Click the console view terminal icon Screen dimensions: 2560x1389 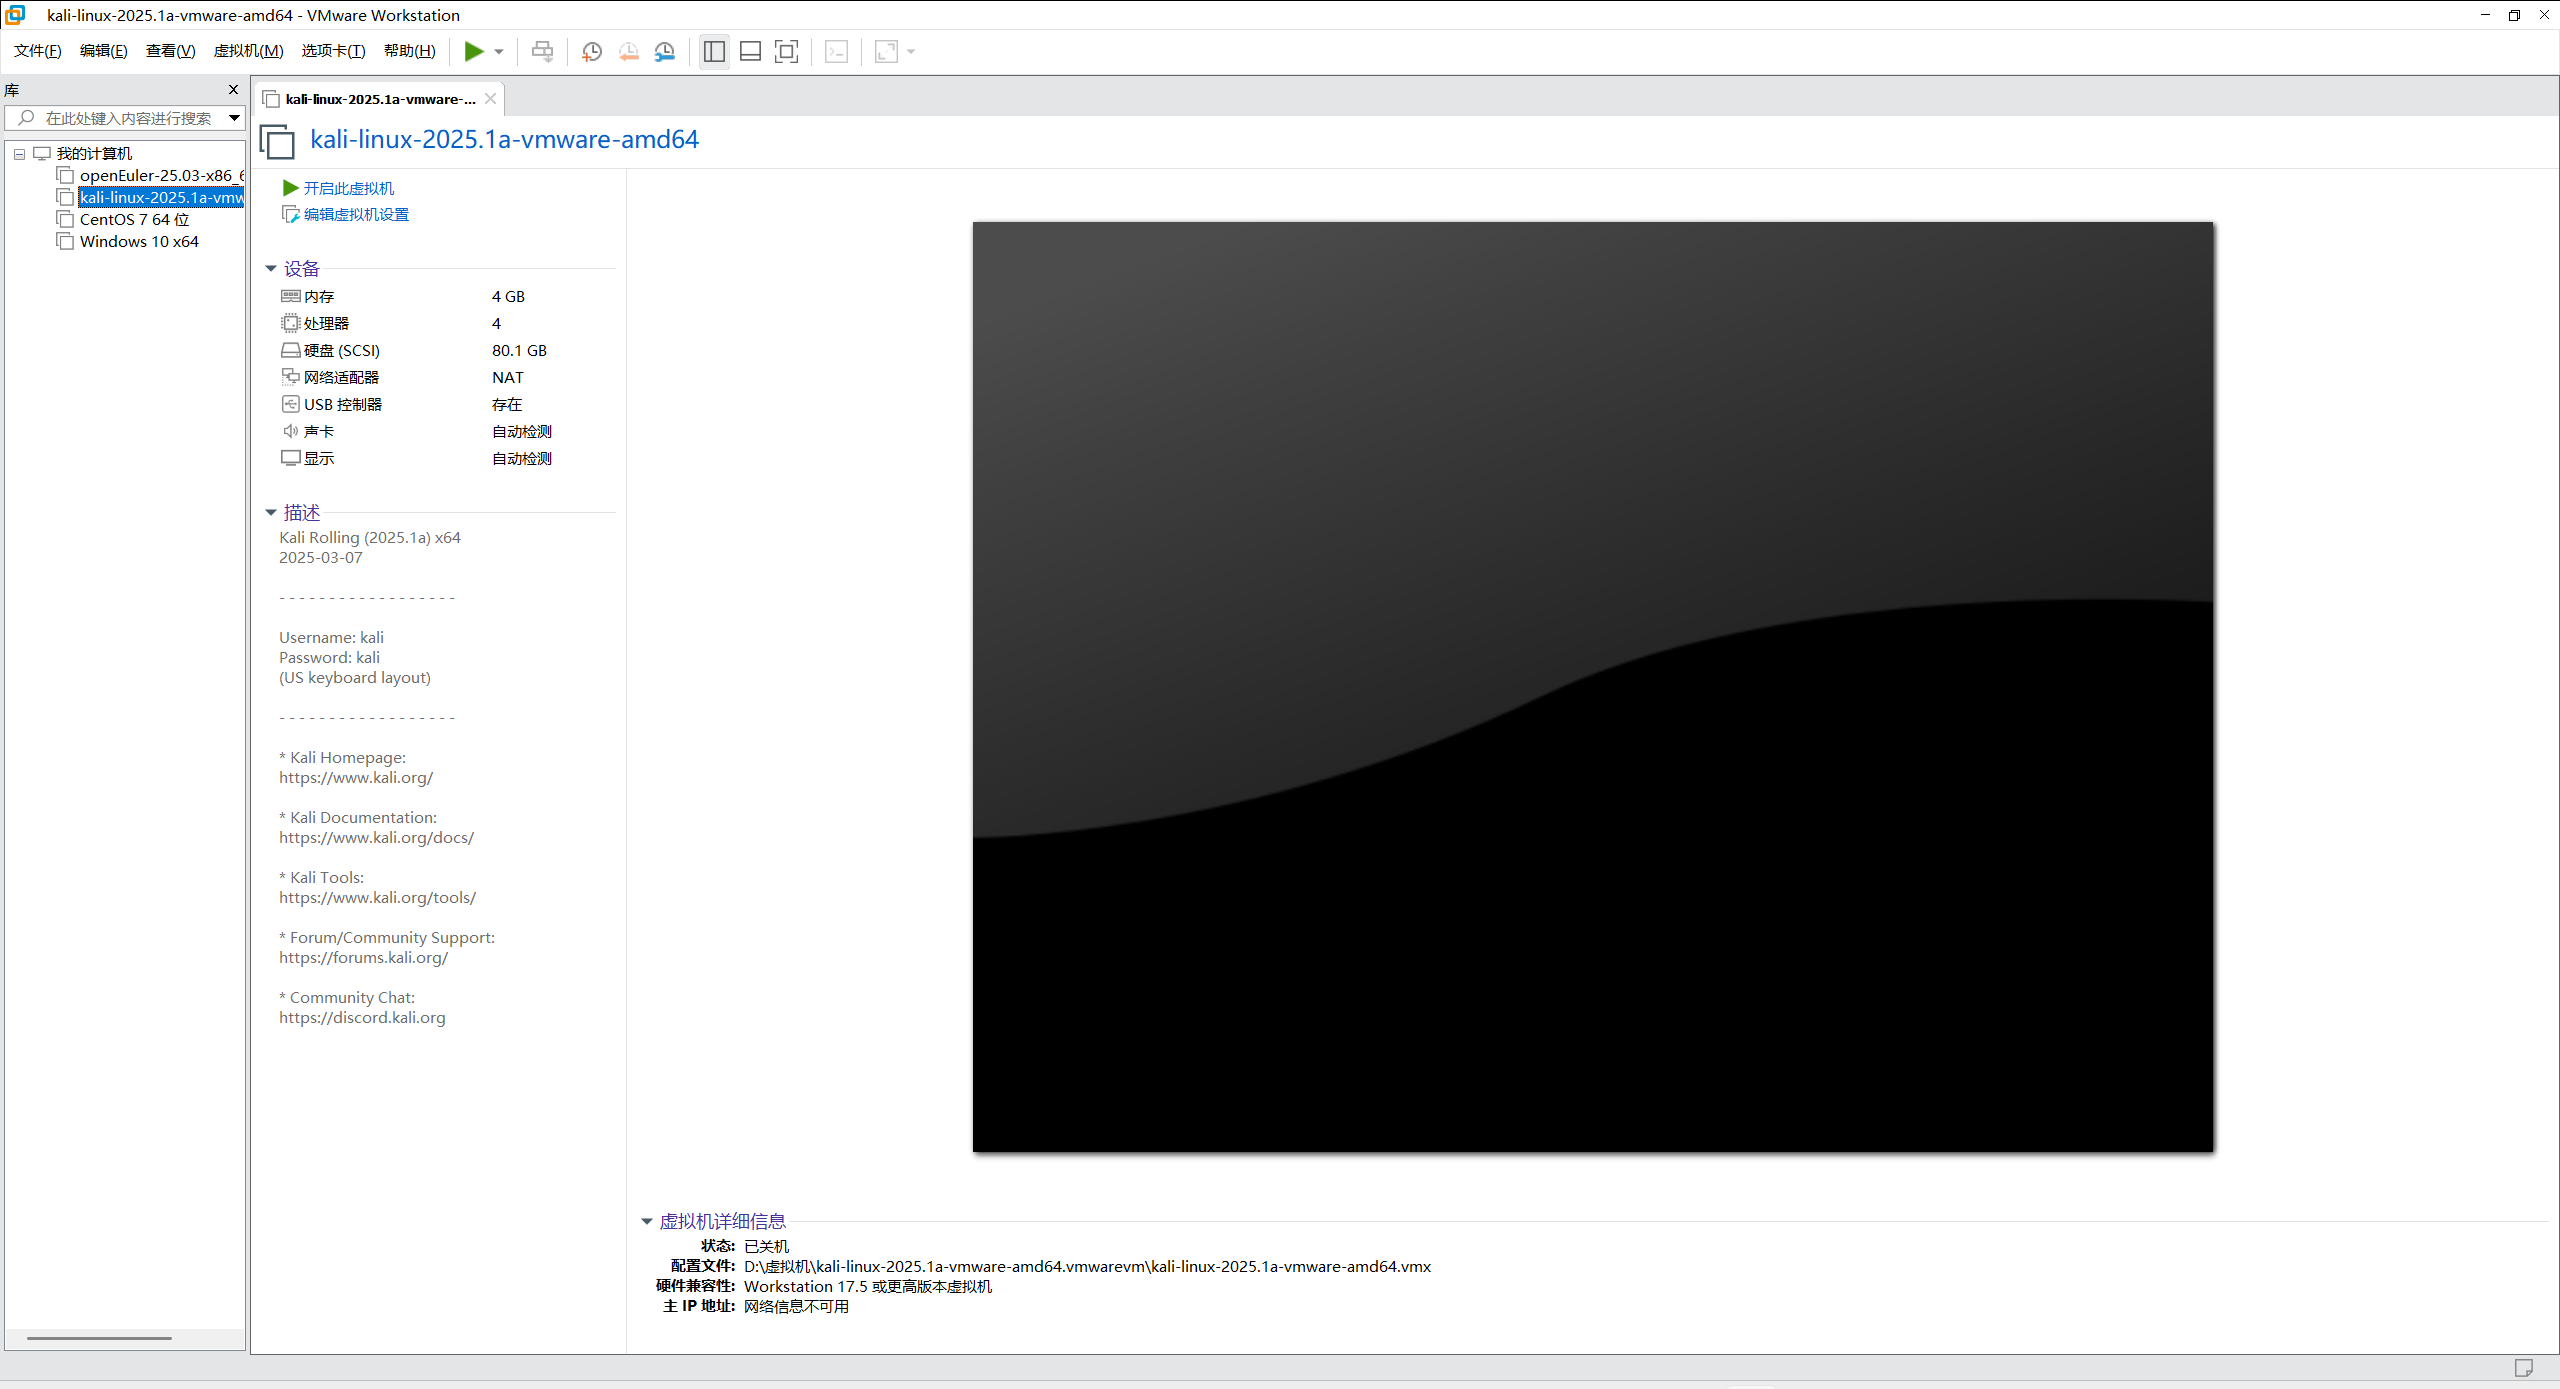click(x=837, y=51)
